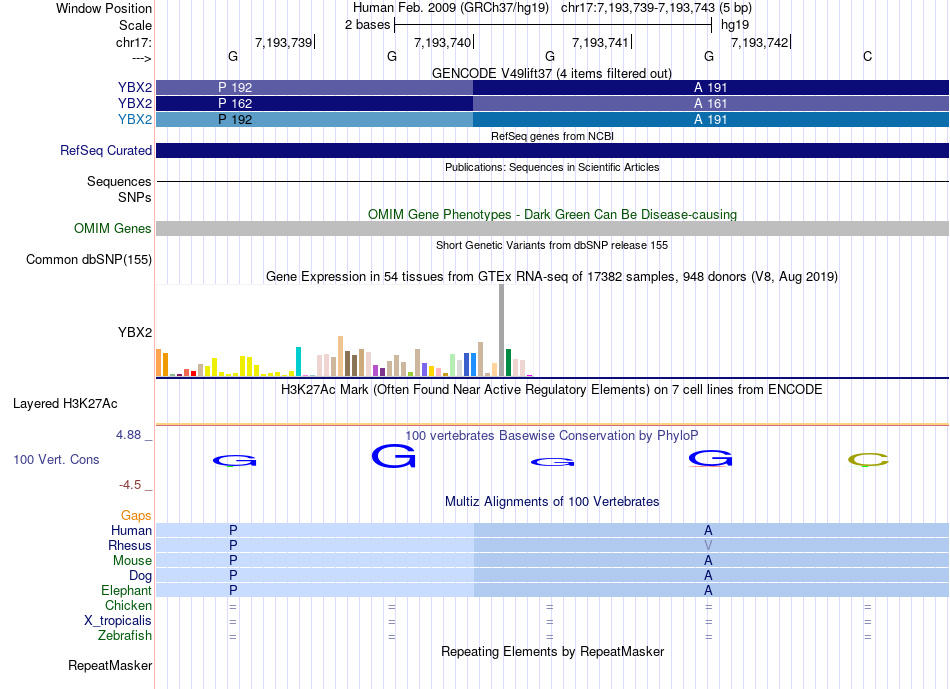Click the V residue in Rhesus row

(708, 545)
